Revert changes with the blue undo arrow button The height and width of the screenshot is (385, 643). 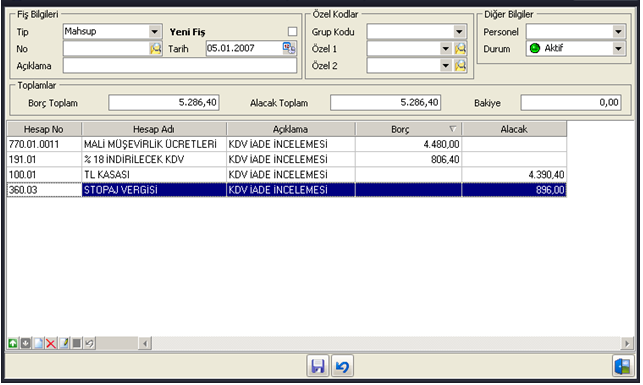tap(342, 366)
